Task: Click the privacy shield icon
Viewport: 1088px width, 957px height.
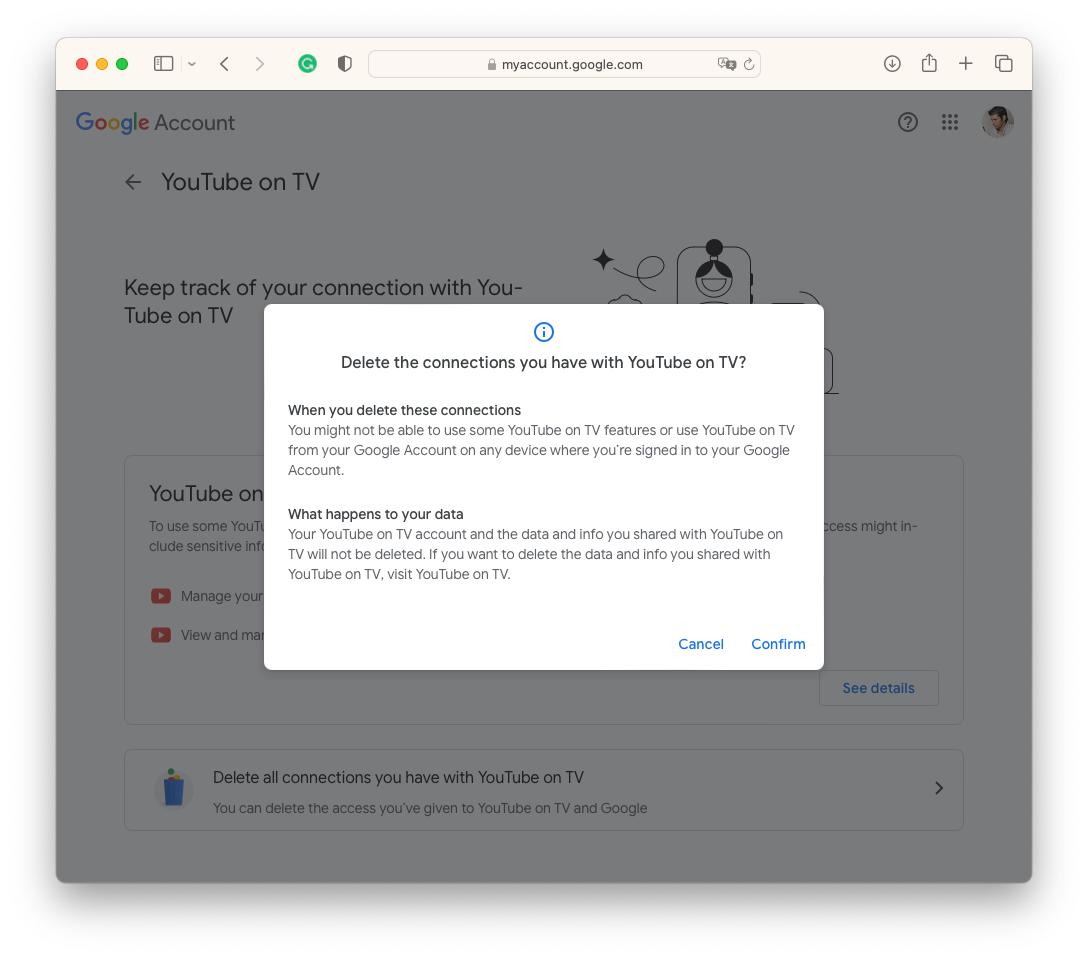Action: [x=345, y=64]
